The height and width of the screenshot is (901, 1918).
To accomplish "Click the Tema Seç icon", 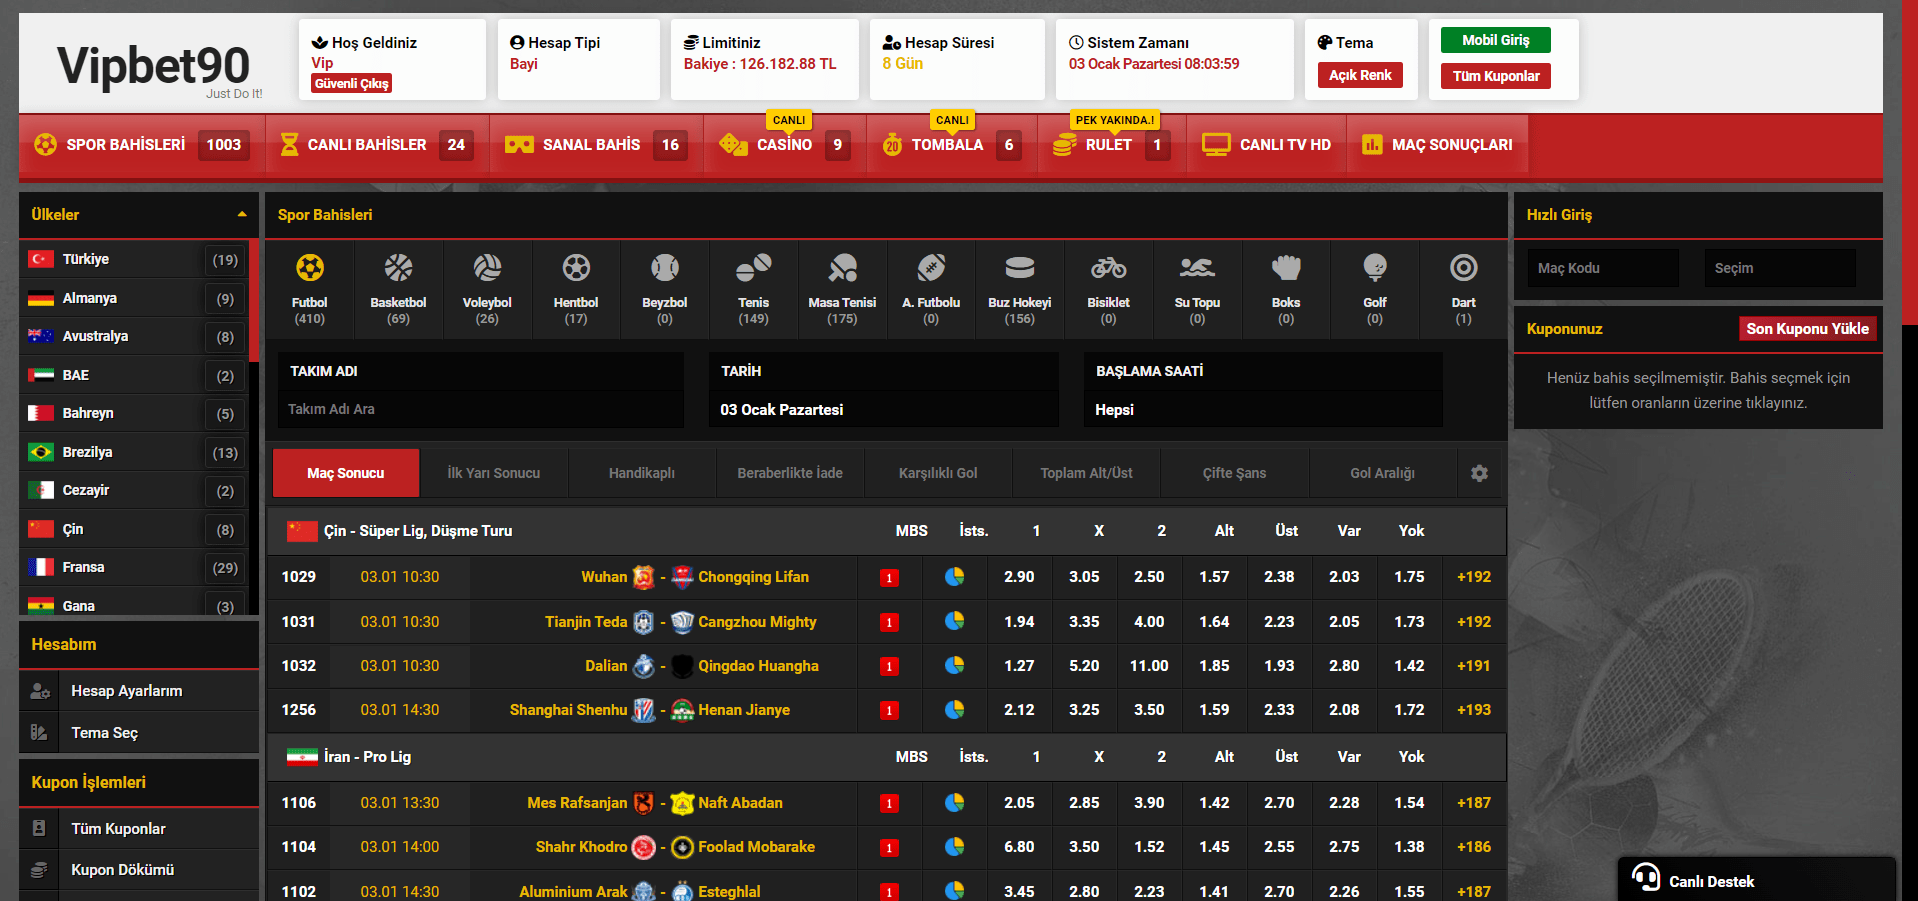I will tap(39, 732).
